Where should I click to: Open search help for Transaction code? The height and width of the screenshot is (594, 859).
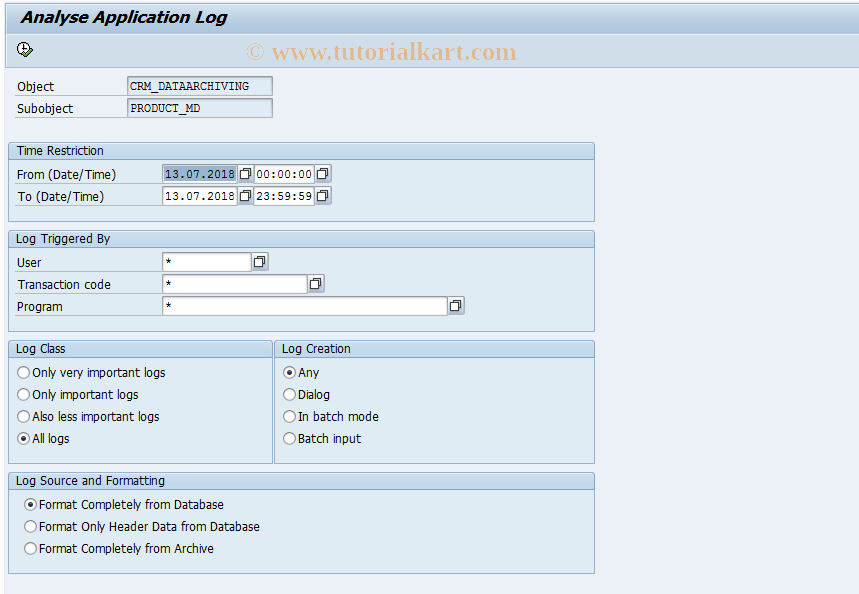pyautogui.click(x=316, y=283)
